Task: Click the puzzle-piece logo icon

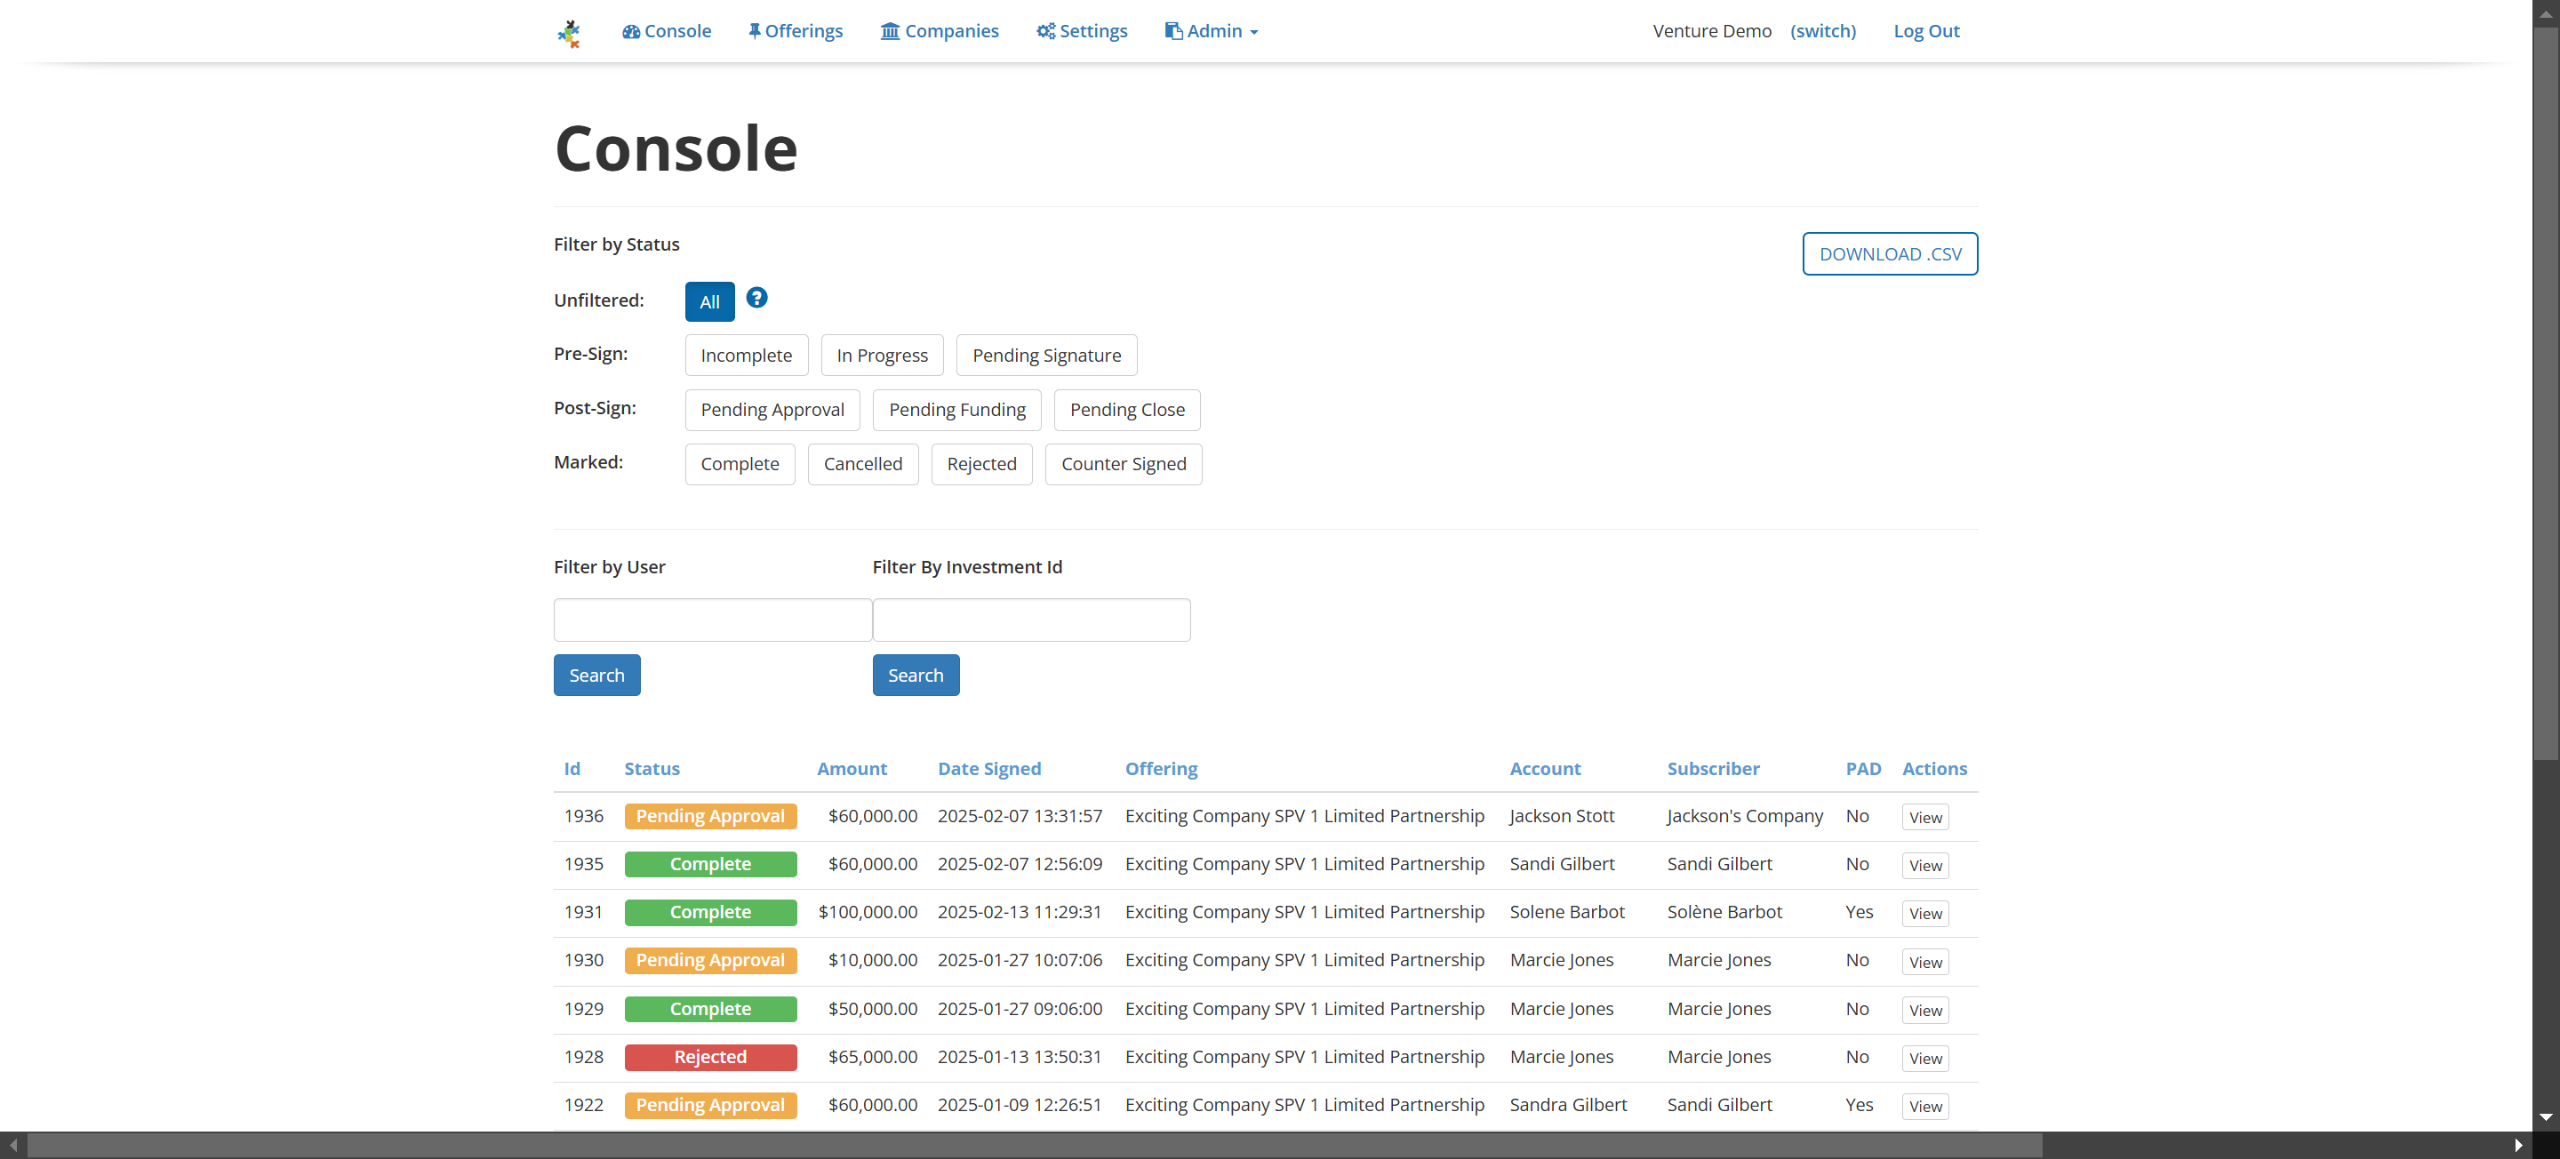Action: pyautogui.click(x=569, y=33)
